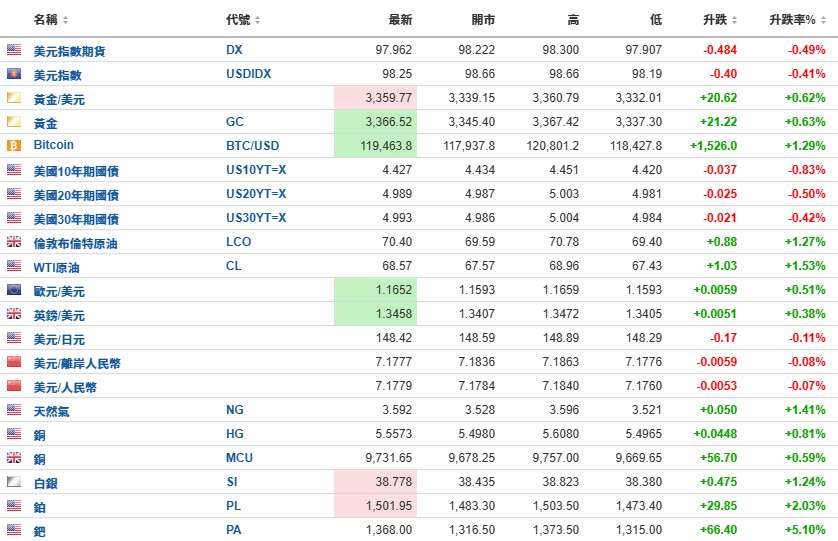This screenshot has height=541, width=838.
Task: Open the 倫敦布倫特原油 link
Action: (75, 244)
